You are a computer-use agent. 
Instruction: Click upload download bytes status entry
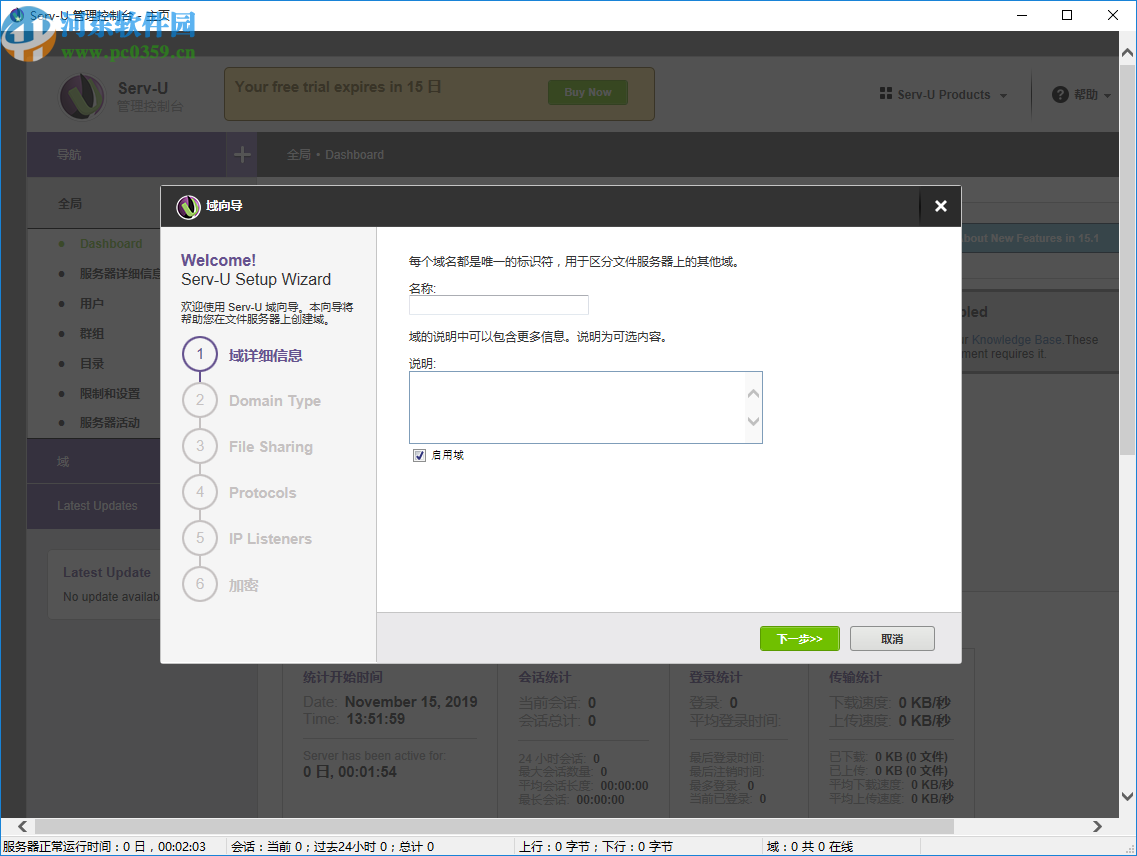point(595,847)
